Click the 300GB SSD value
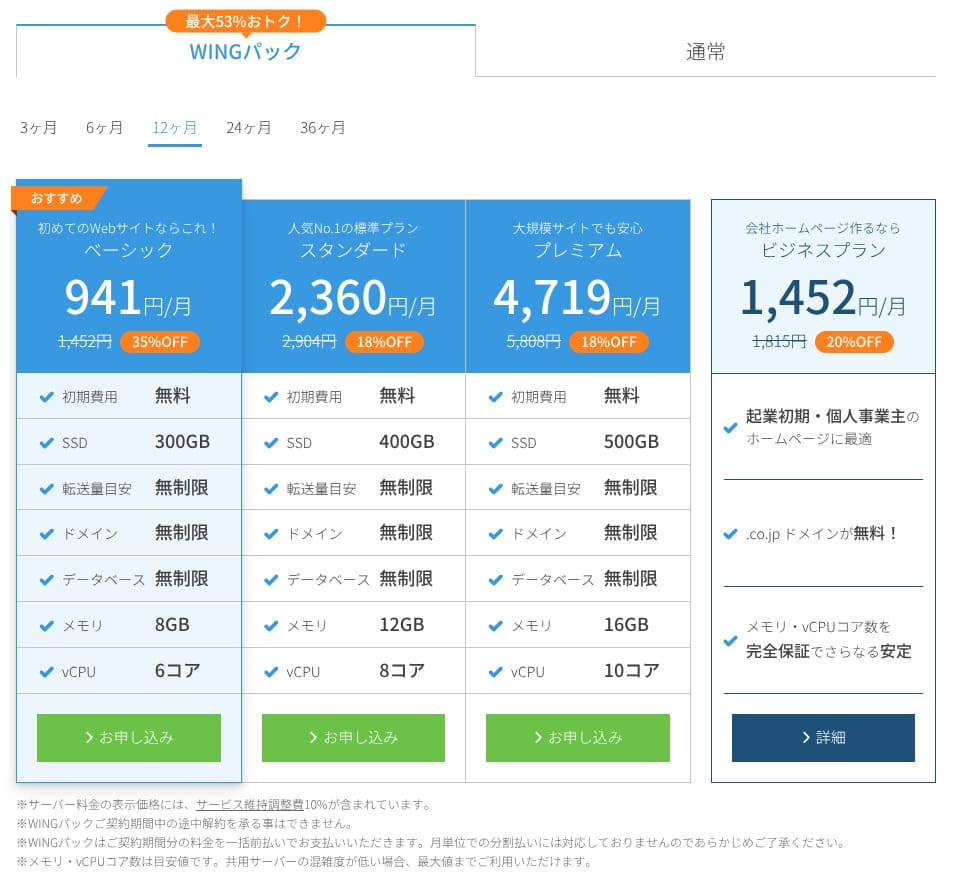 click(182, 442)
